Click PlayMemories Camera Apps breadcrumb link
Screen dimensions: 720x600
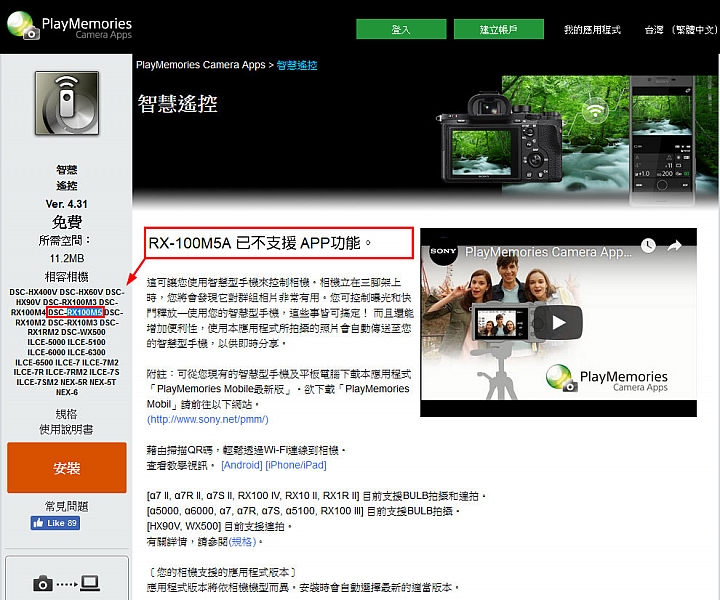pos(201,65)
